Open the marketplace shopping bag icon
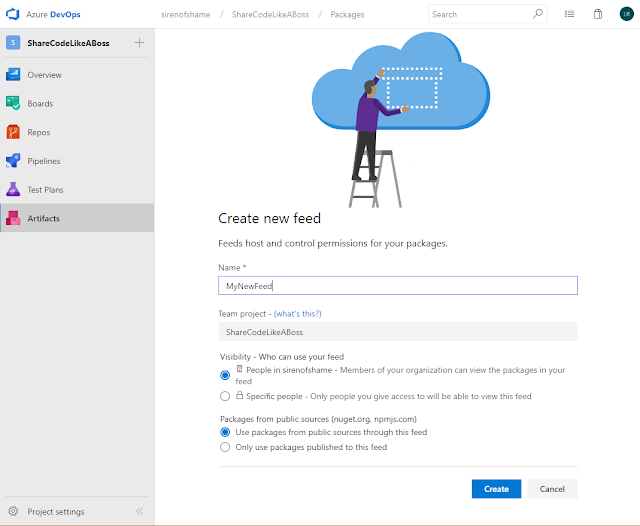Image resolution: width=640 pixels, height=526 pixels. pos(598,14)
